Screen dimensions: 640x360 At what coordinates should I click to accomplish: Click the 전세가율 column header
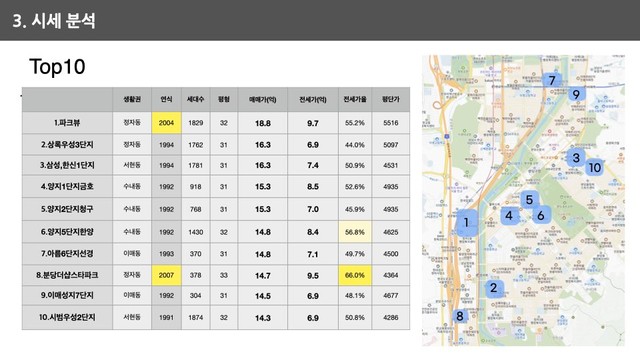click(x=355, y=100)
